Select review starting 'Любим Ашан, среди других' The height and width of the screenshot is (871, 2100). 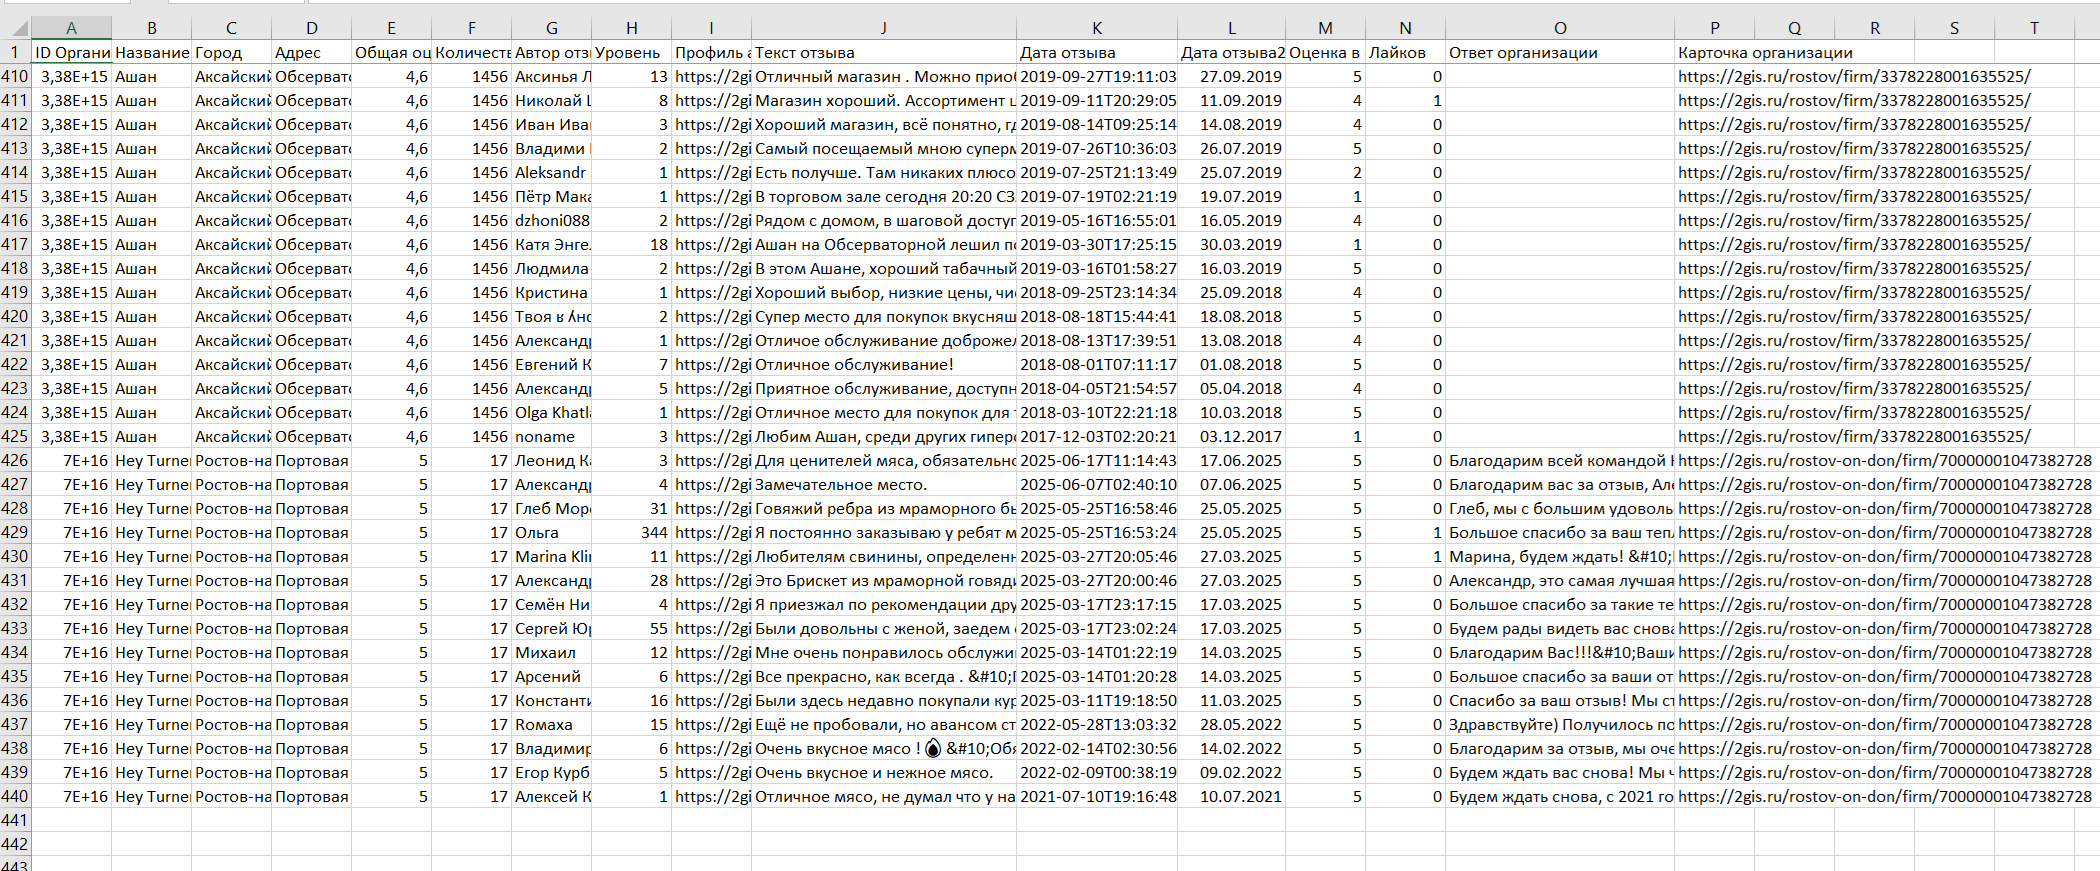pos(883,436)
